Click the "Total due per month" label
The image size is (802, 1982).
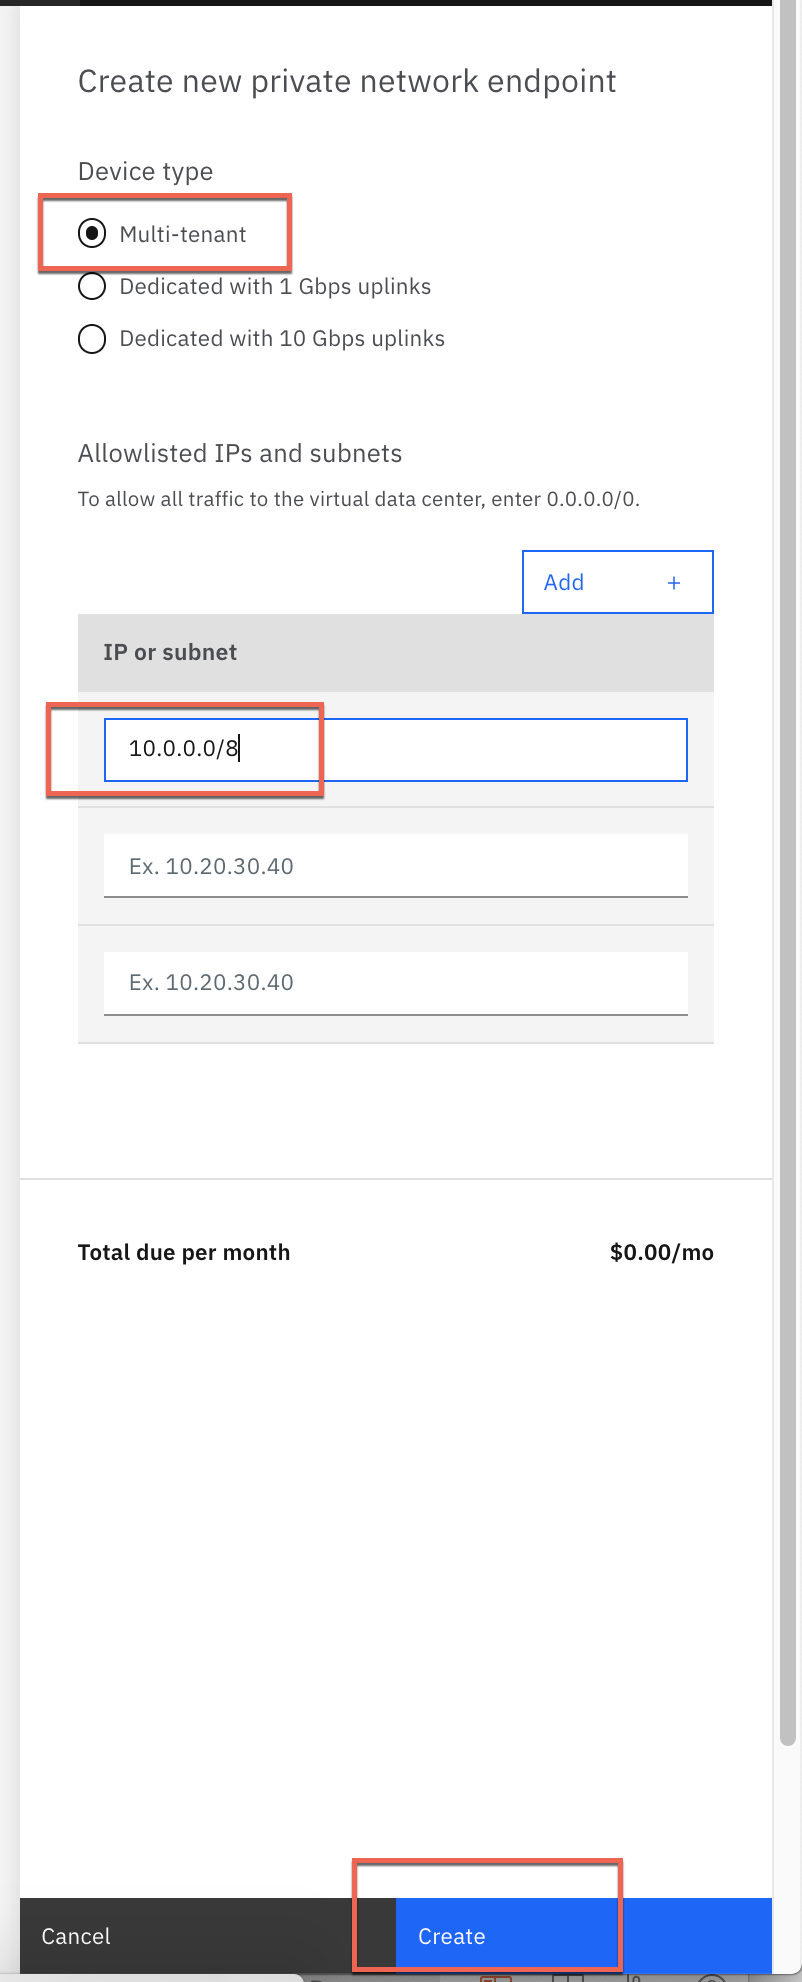pos(184,1253)
